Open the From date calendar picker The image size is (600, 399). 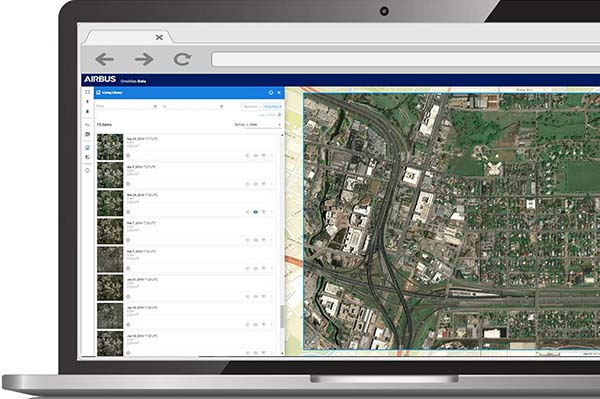click(x=155, y=106)
